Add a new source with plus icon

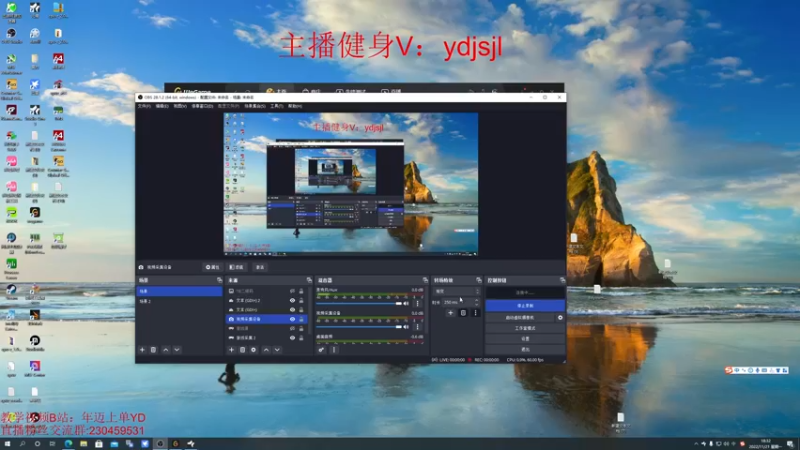(231, 350)
